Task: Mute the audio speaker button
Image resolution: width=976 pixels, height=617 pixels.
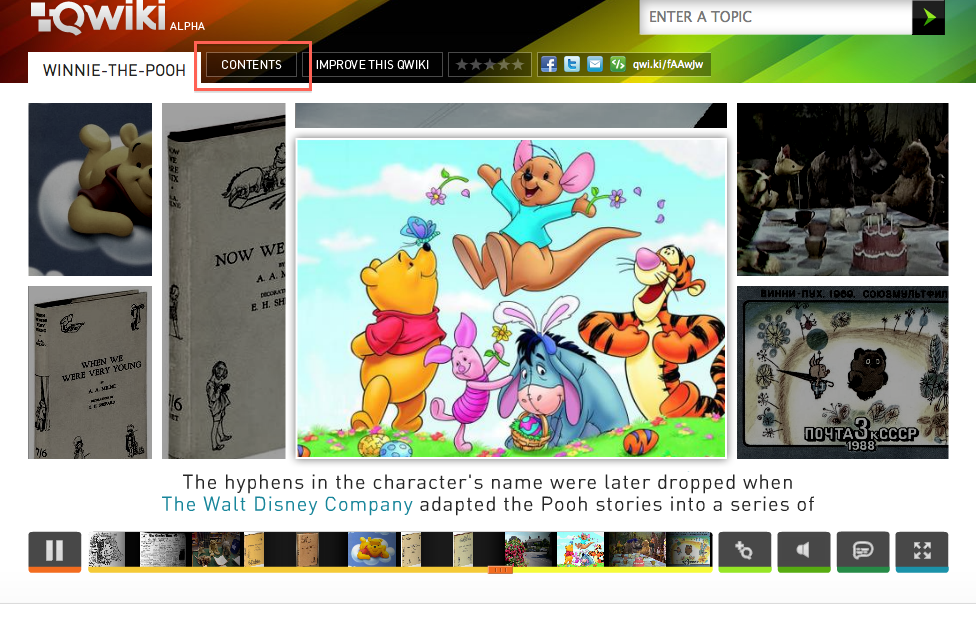Action: 804,550
